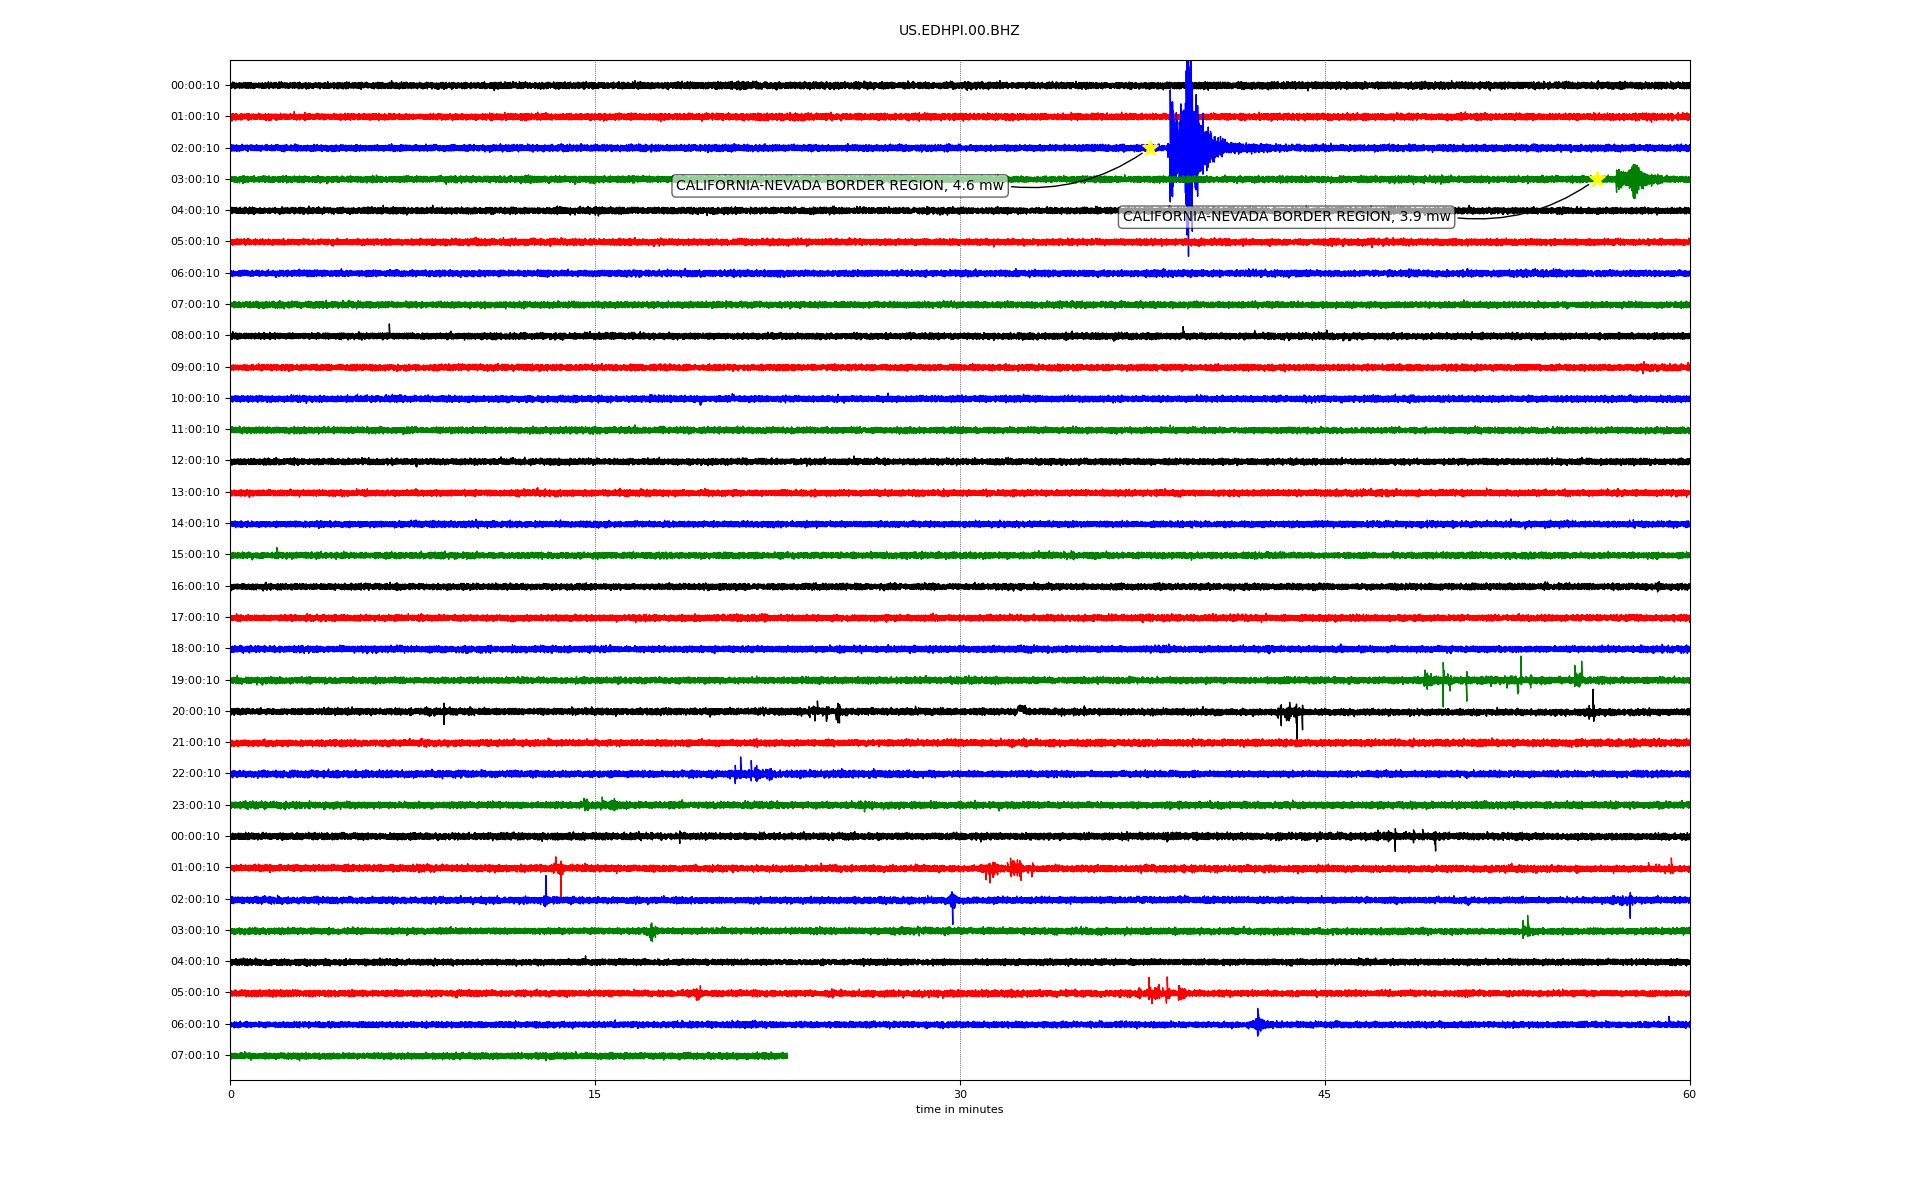Click the 11:00:10 trace time label
The width and height of the screenshot is (1920, 1200).
click(x=195, y=429)
